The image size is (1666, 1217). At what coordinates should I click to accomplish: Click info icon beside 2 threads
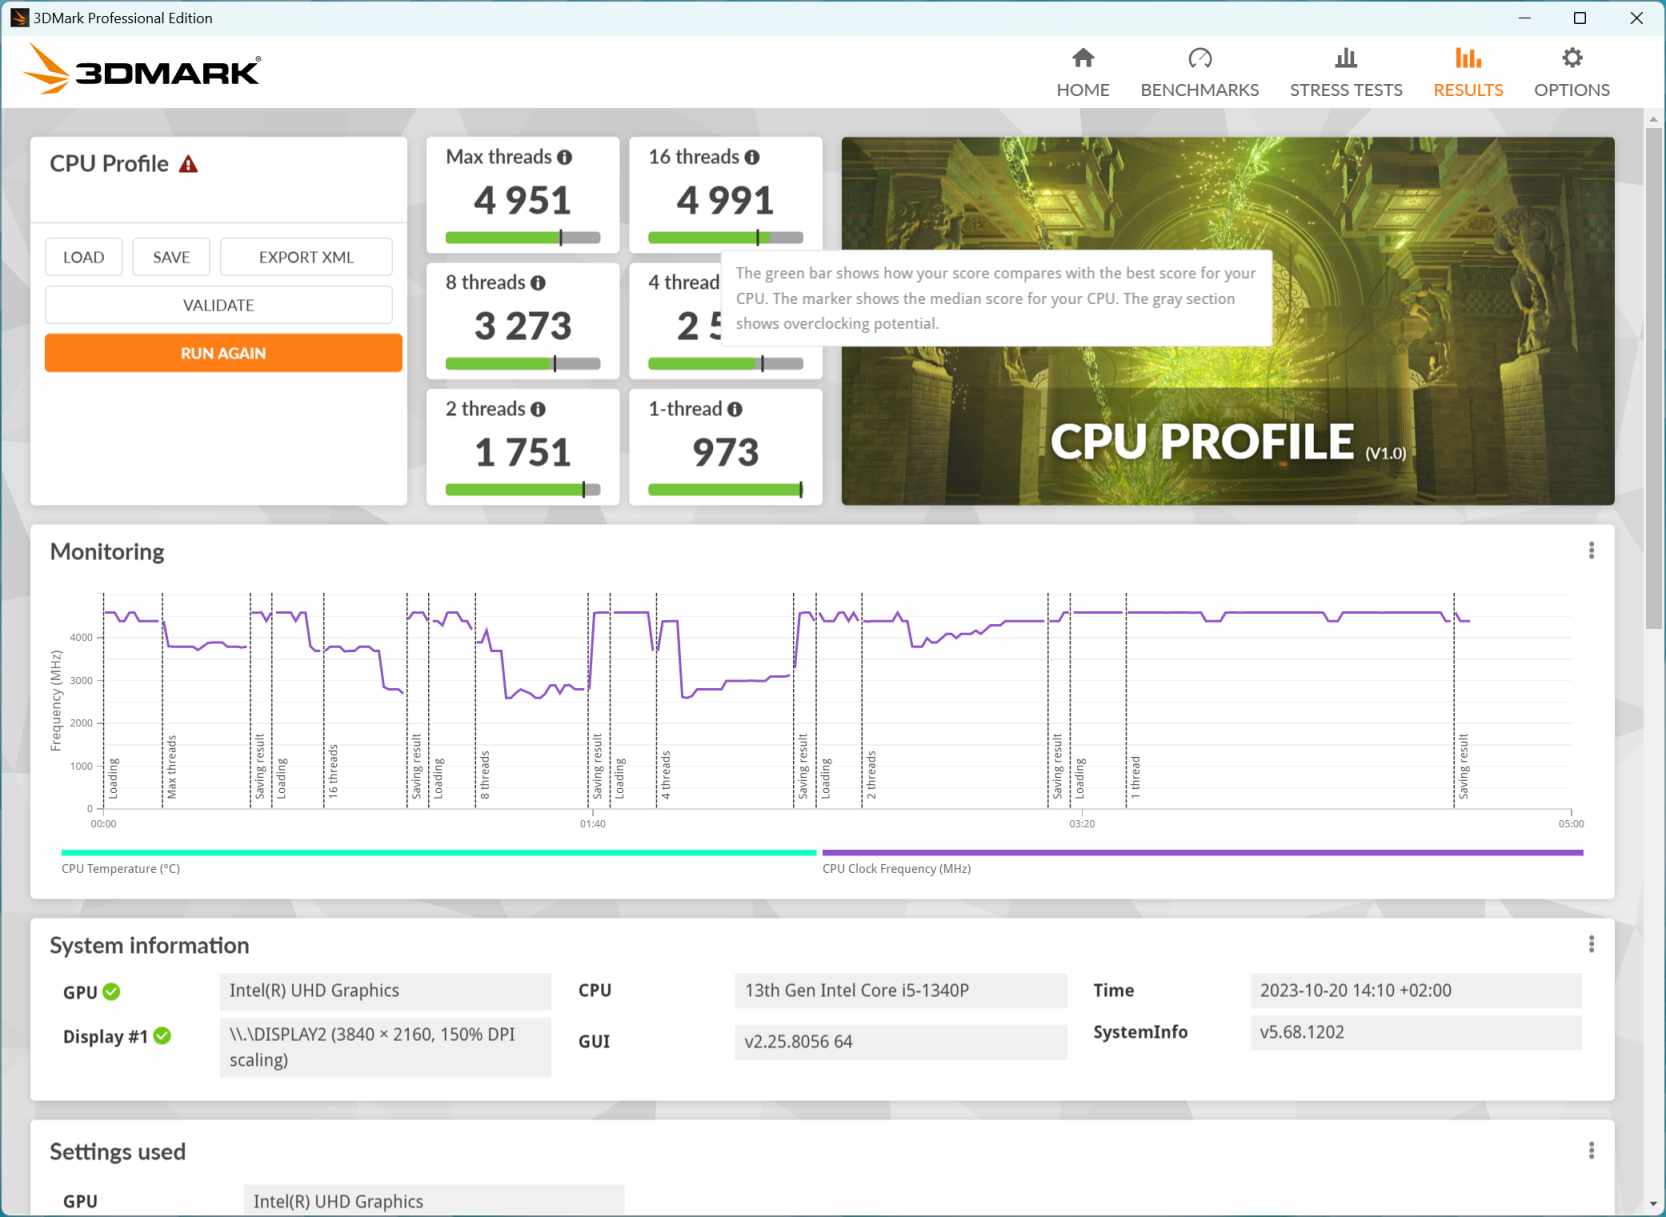538,409
